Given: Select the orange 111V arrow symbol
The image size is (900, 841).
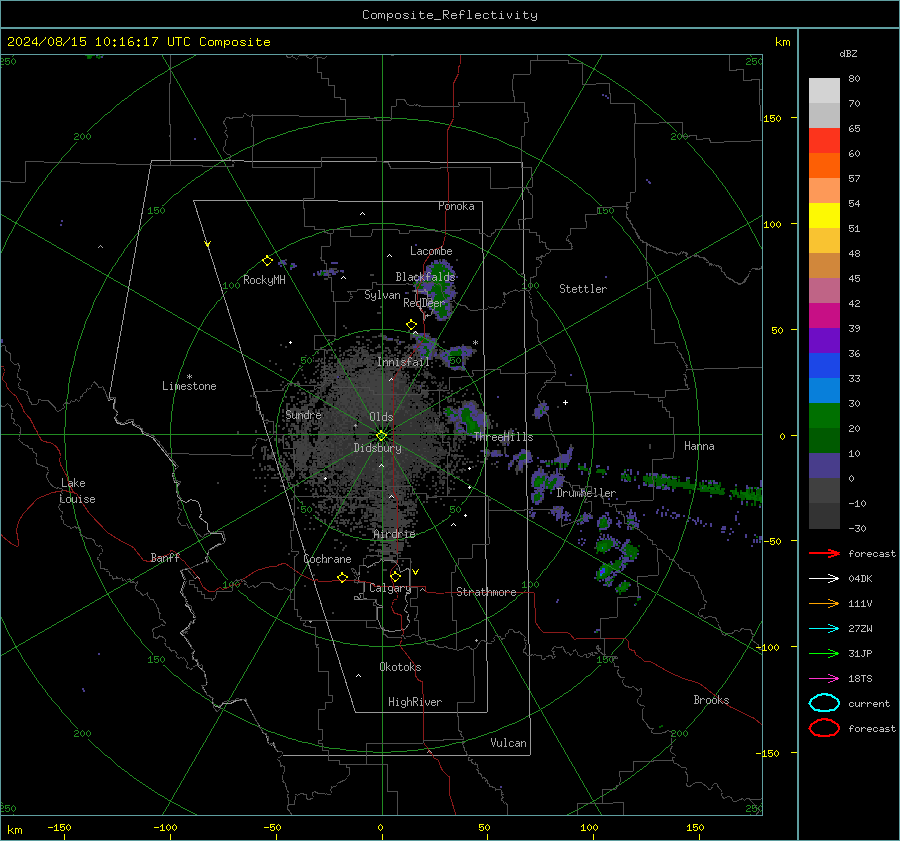Looking at the screenshot, I should (x=824, y=603).
